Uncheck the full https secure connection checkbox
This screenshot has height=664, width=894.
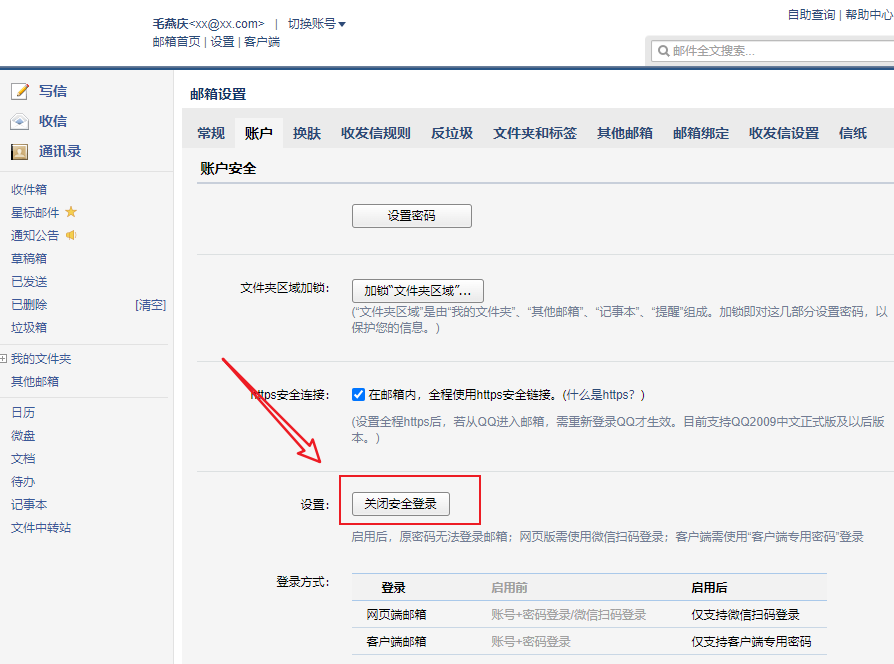359,394
